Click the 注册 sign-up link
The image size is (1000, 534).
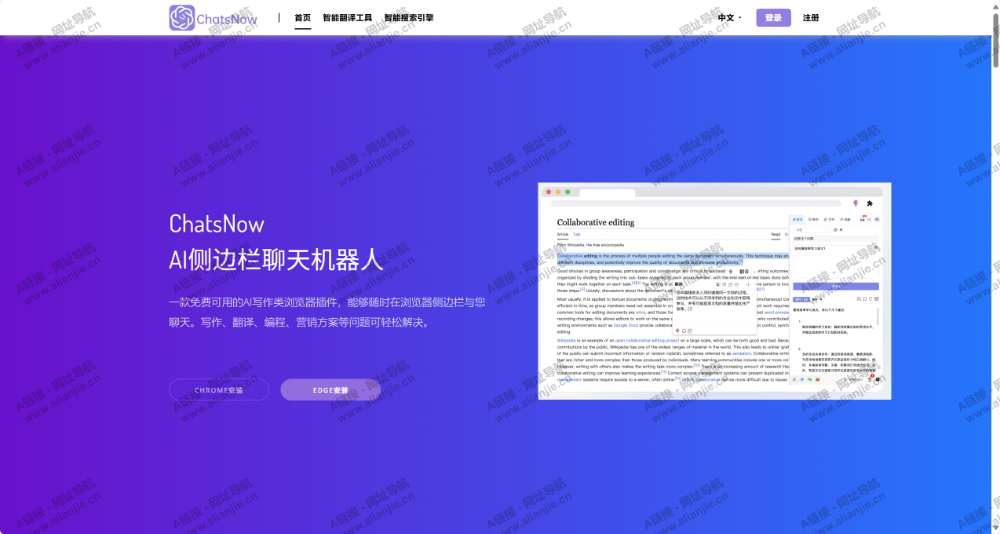pyautogui.click(x=811, y=18)
